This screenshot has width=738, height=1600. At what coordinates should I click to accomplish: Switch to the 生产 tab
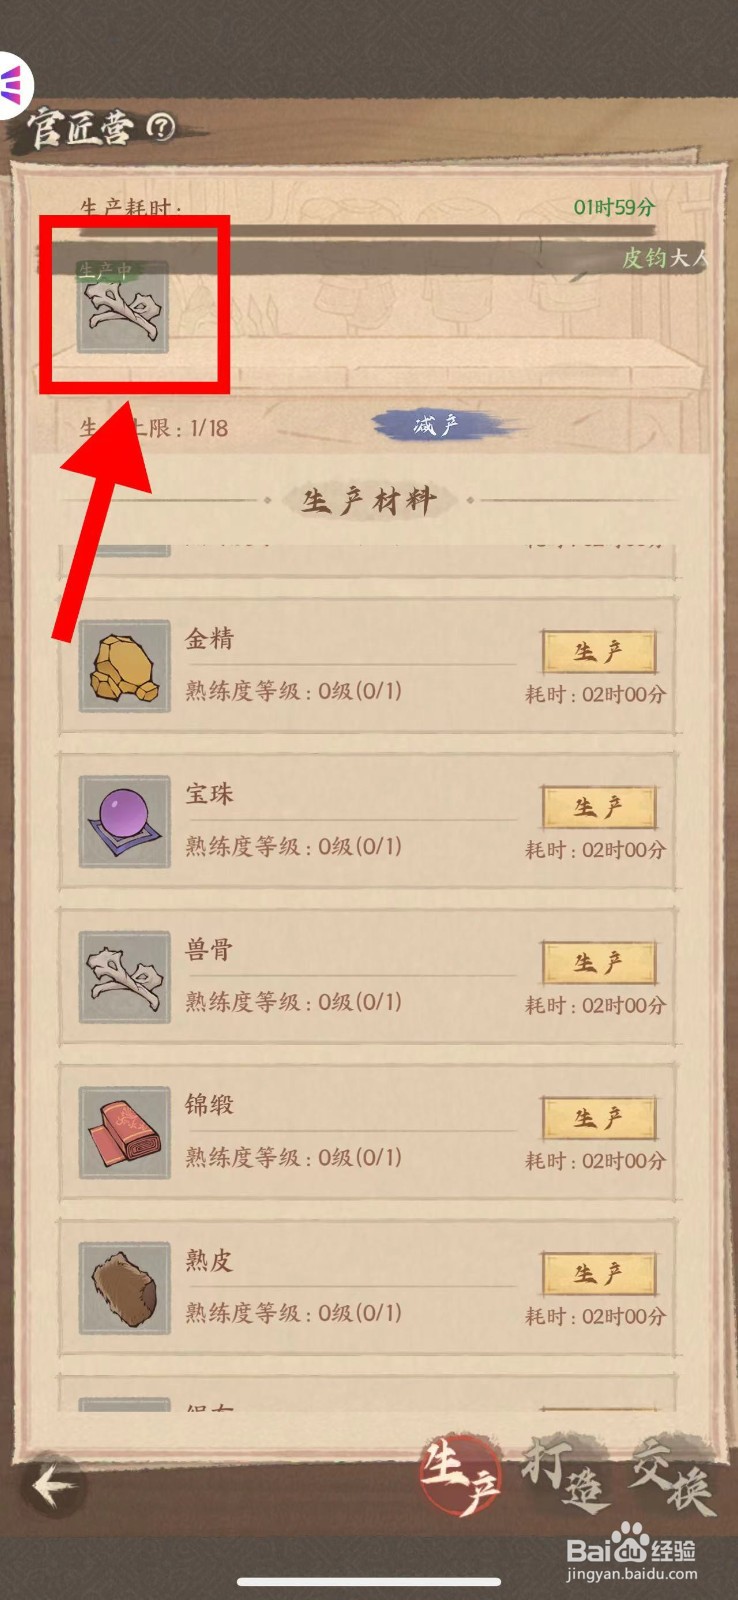[461, 1477]
